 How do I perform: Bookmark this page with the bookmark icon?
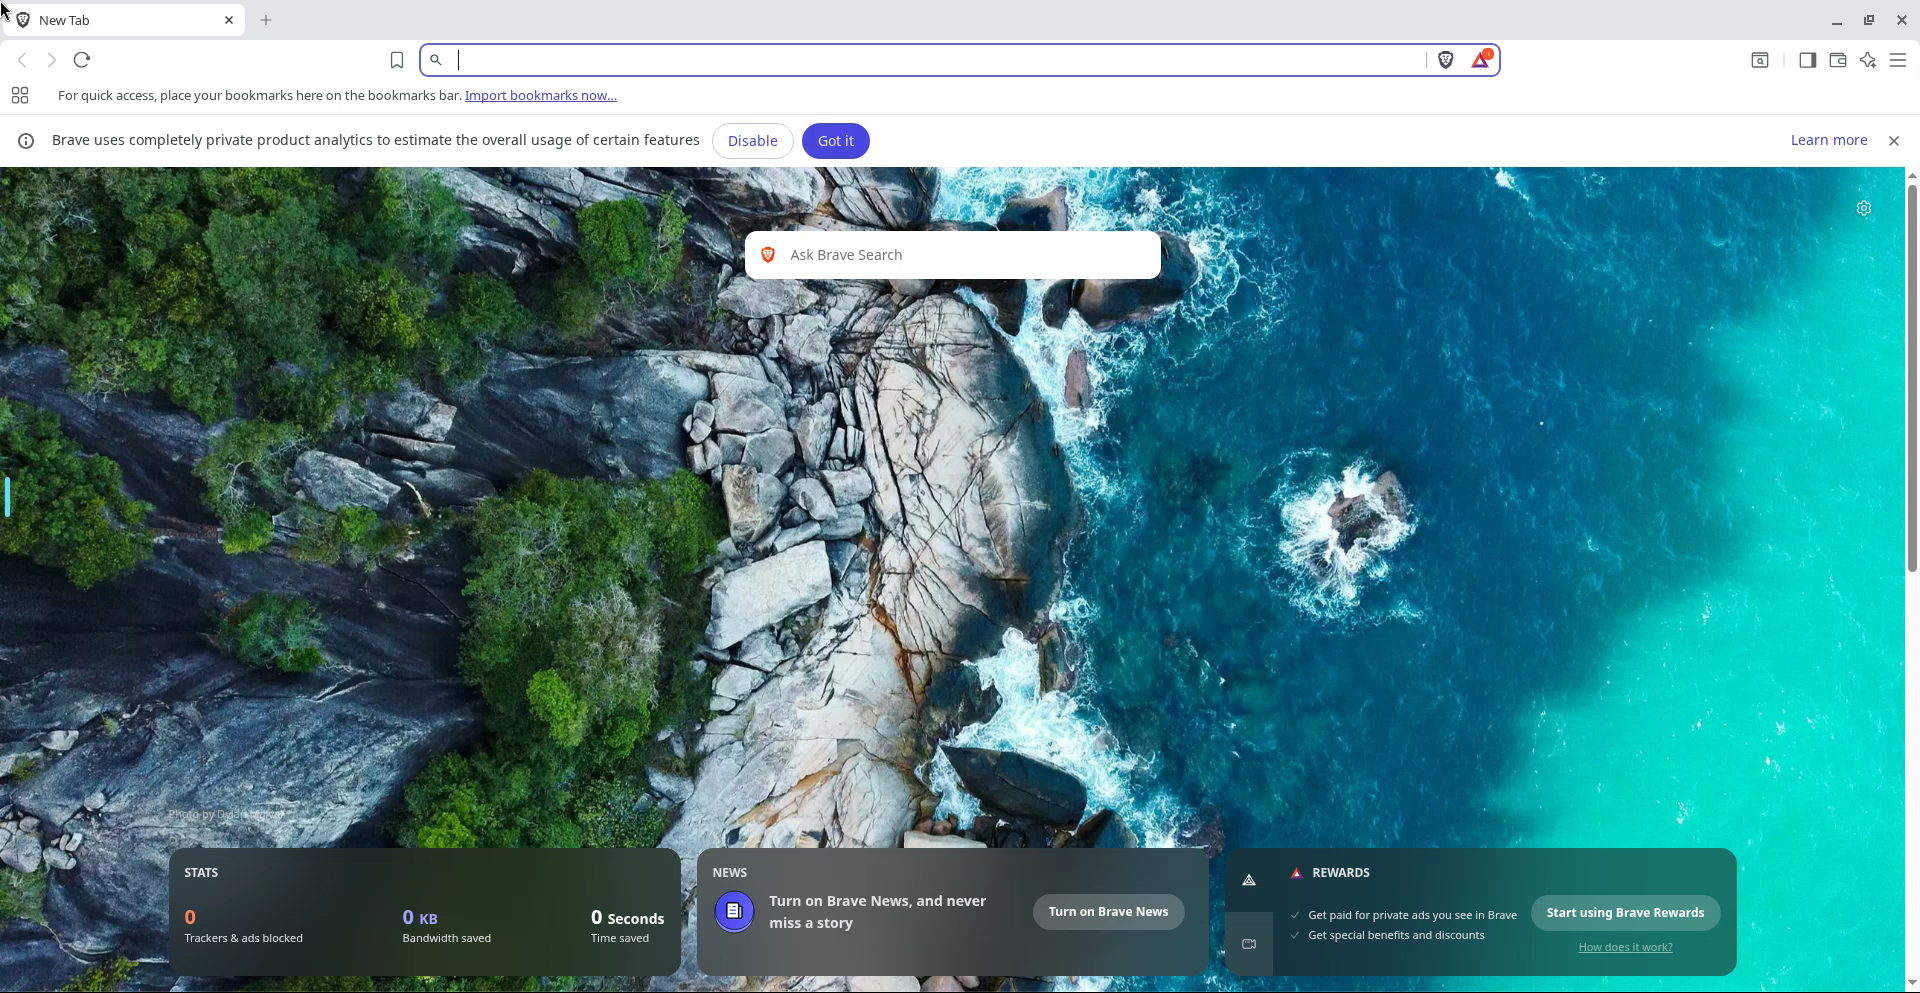[x=397, y=60]
